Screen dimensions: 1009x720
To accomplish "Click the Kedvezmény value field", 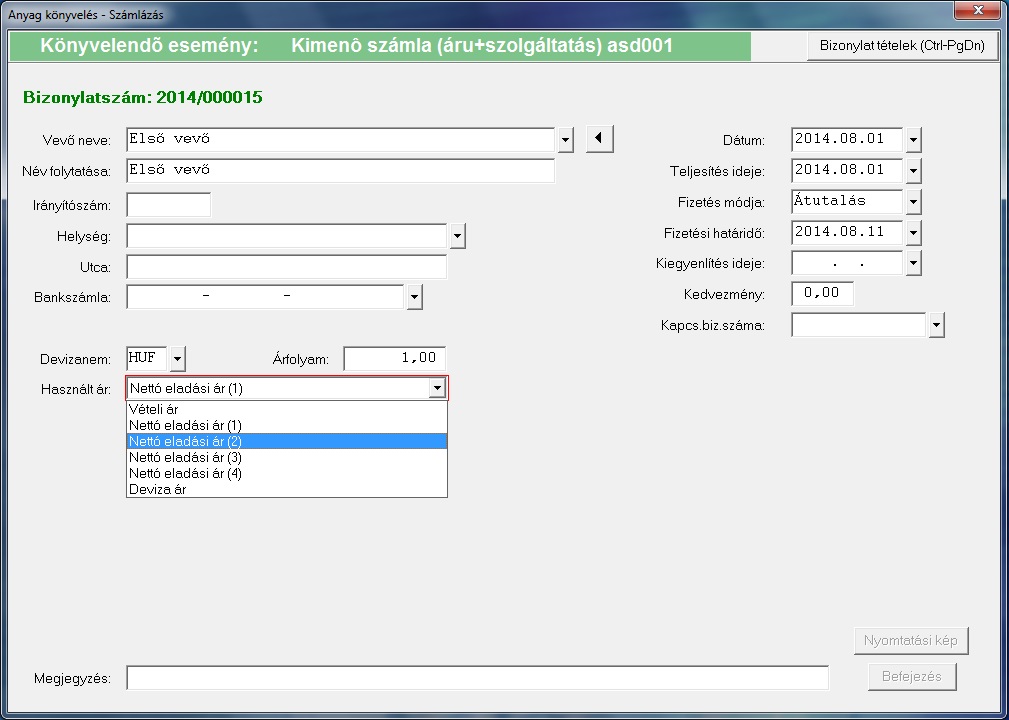I will (822, 294).
